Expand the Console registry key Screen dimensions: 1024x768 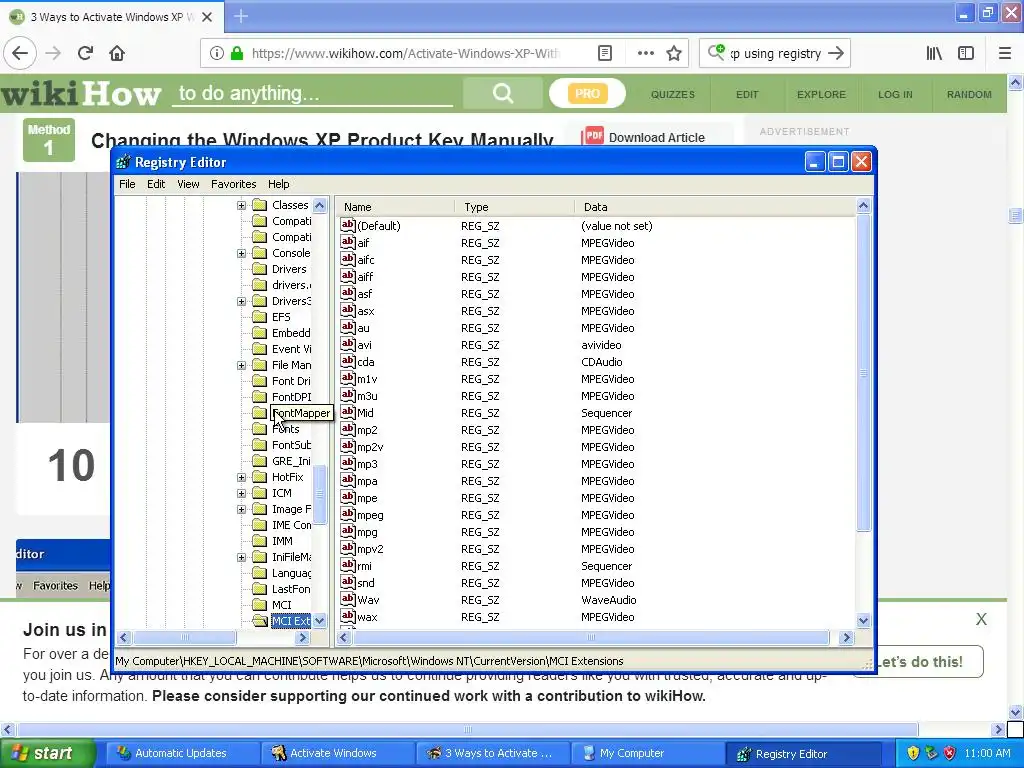(242, 253)
